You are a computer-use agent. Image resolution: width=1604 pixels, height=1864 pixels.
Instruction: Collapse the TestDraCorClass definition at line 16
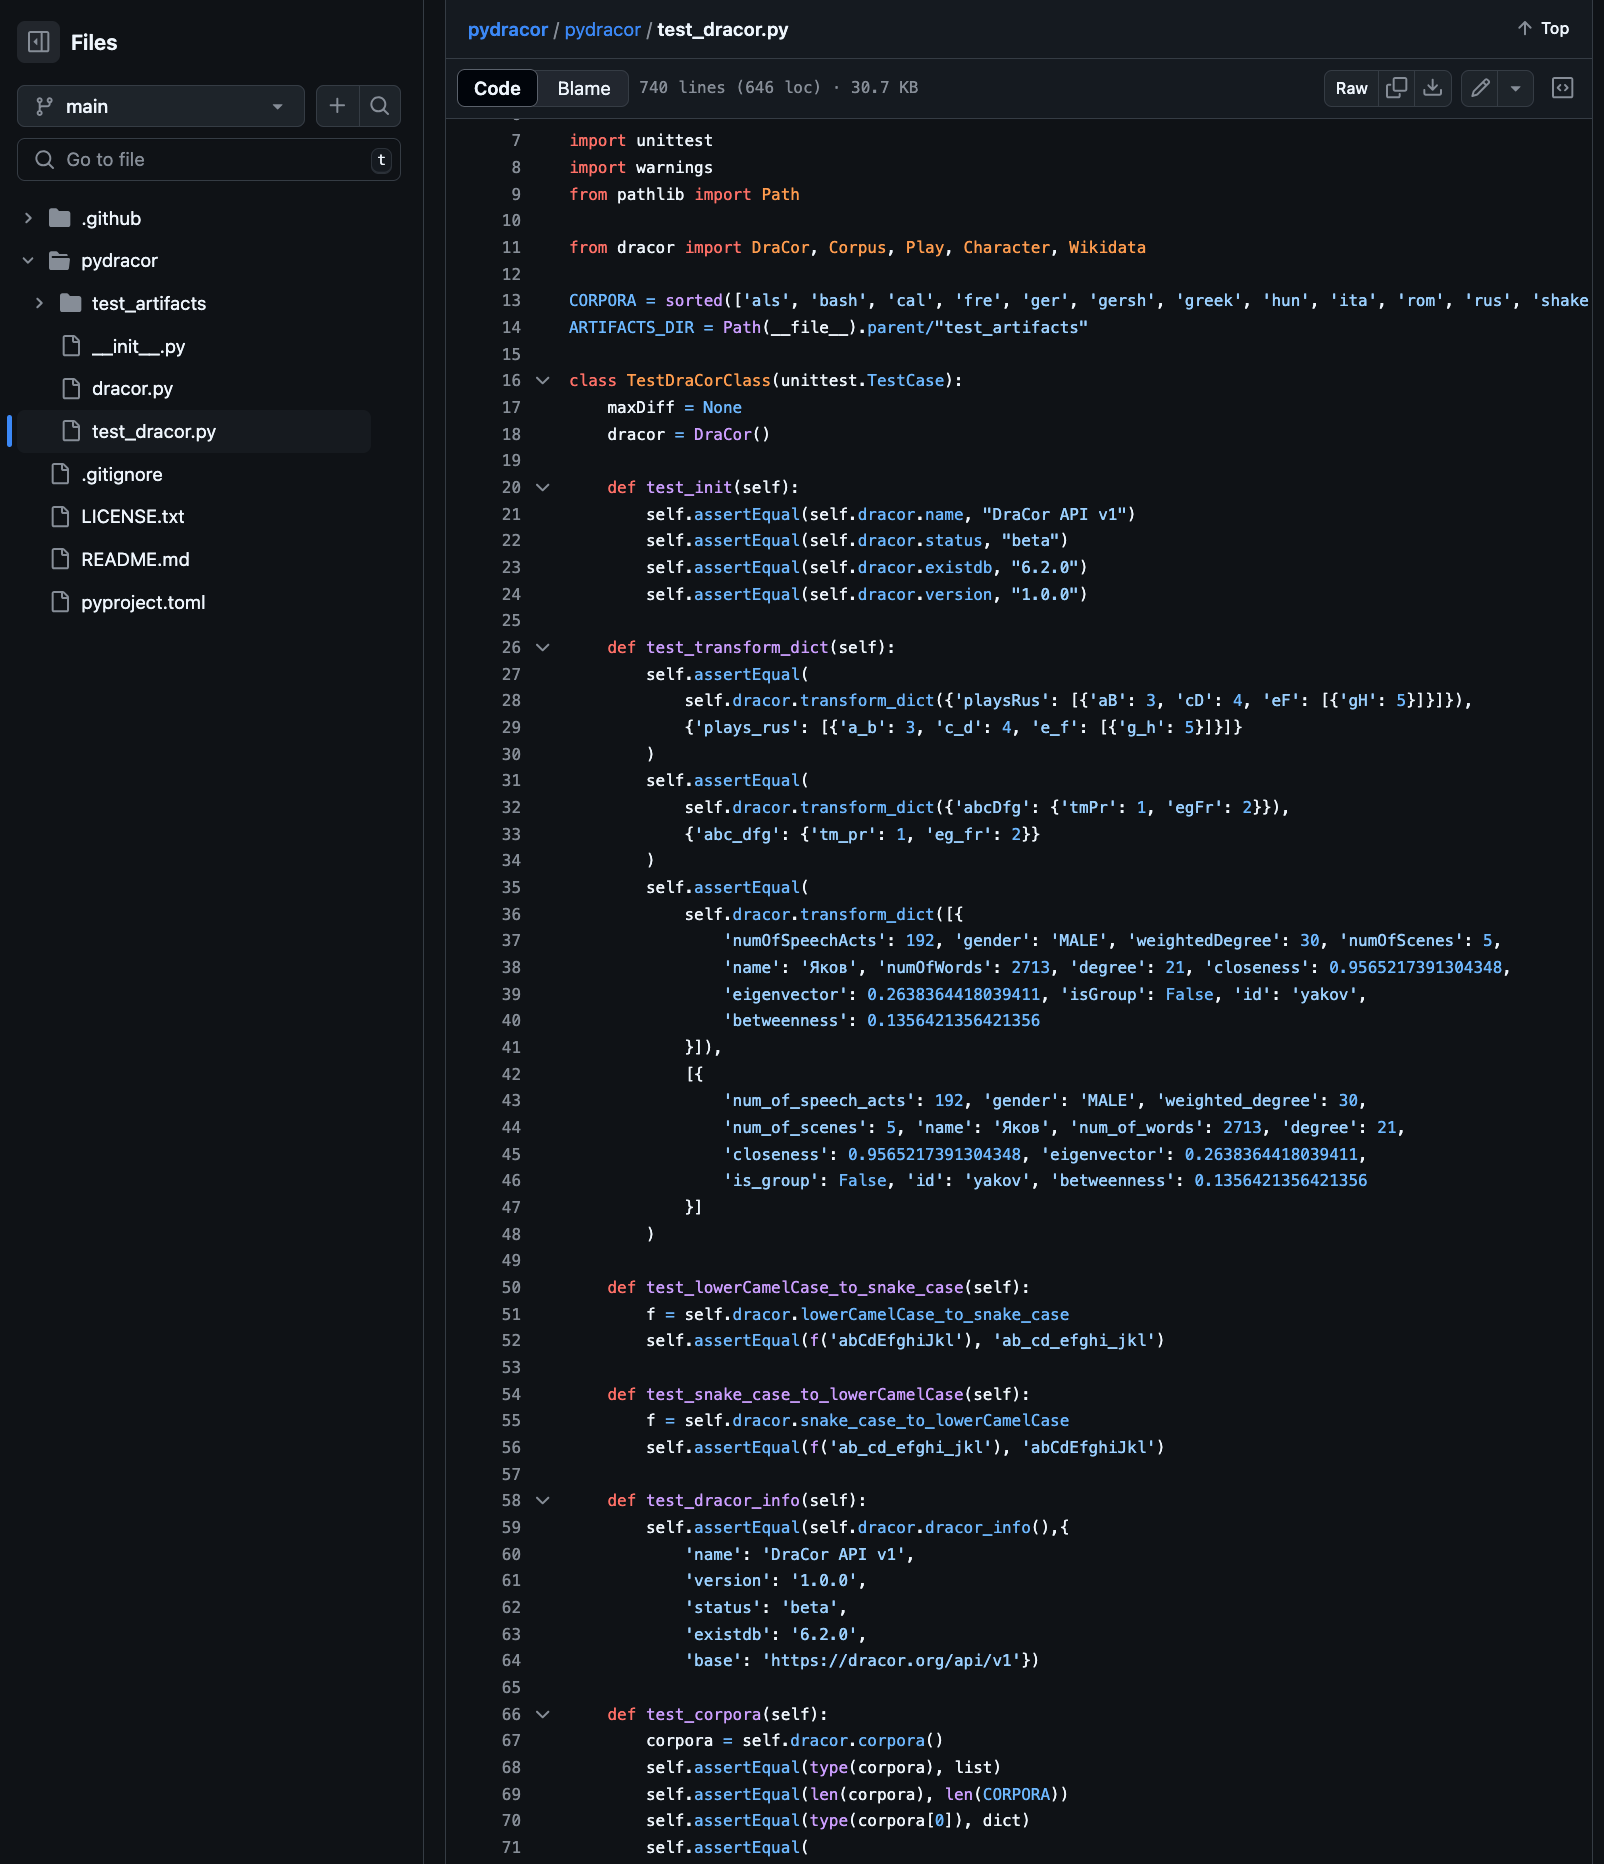tap(543, 381)
